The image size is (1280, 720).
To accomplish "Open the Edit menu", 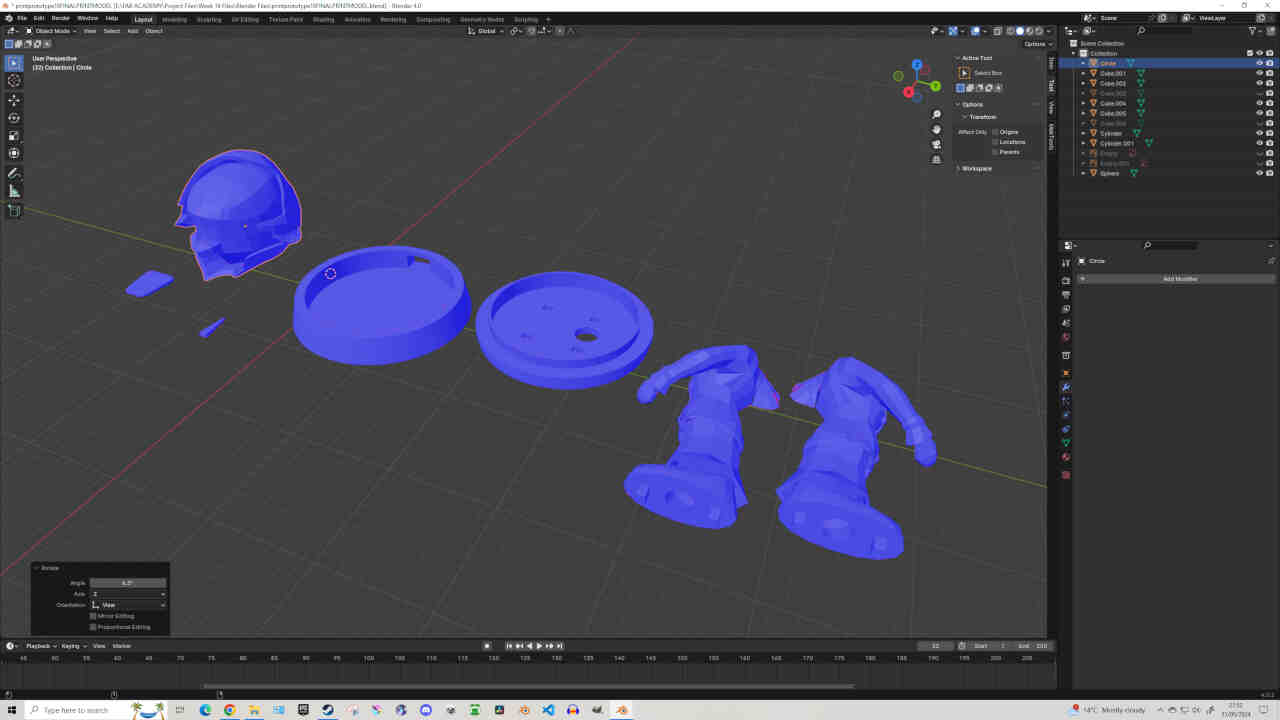I will tap(39, 18).
